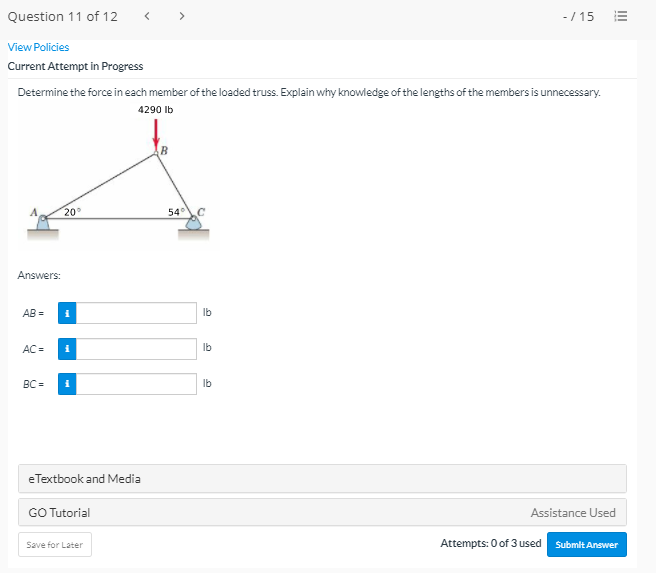Click the 'Assistance Used' label
The width and height of the screenshot is (656, 573).
click(x=573, y=513)
